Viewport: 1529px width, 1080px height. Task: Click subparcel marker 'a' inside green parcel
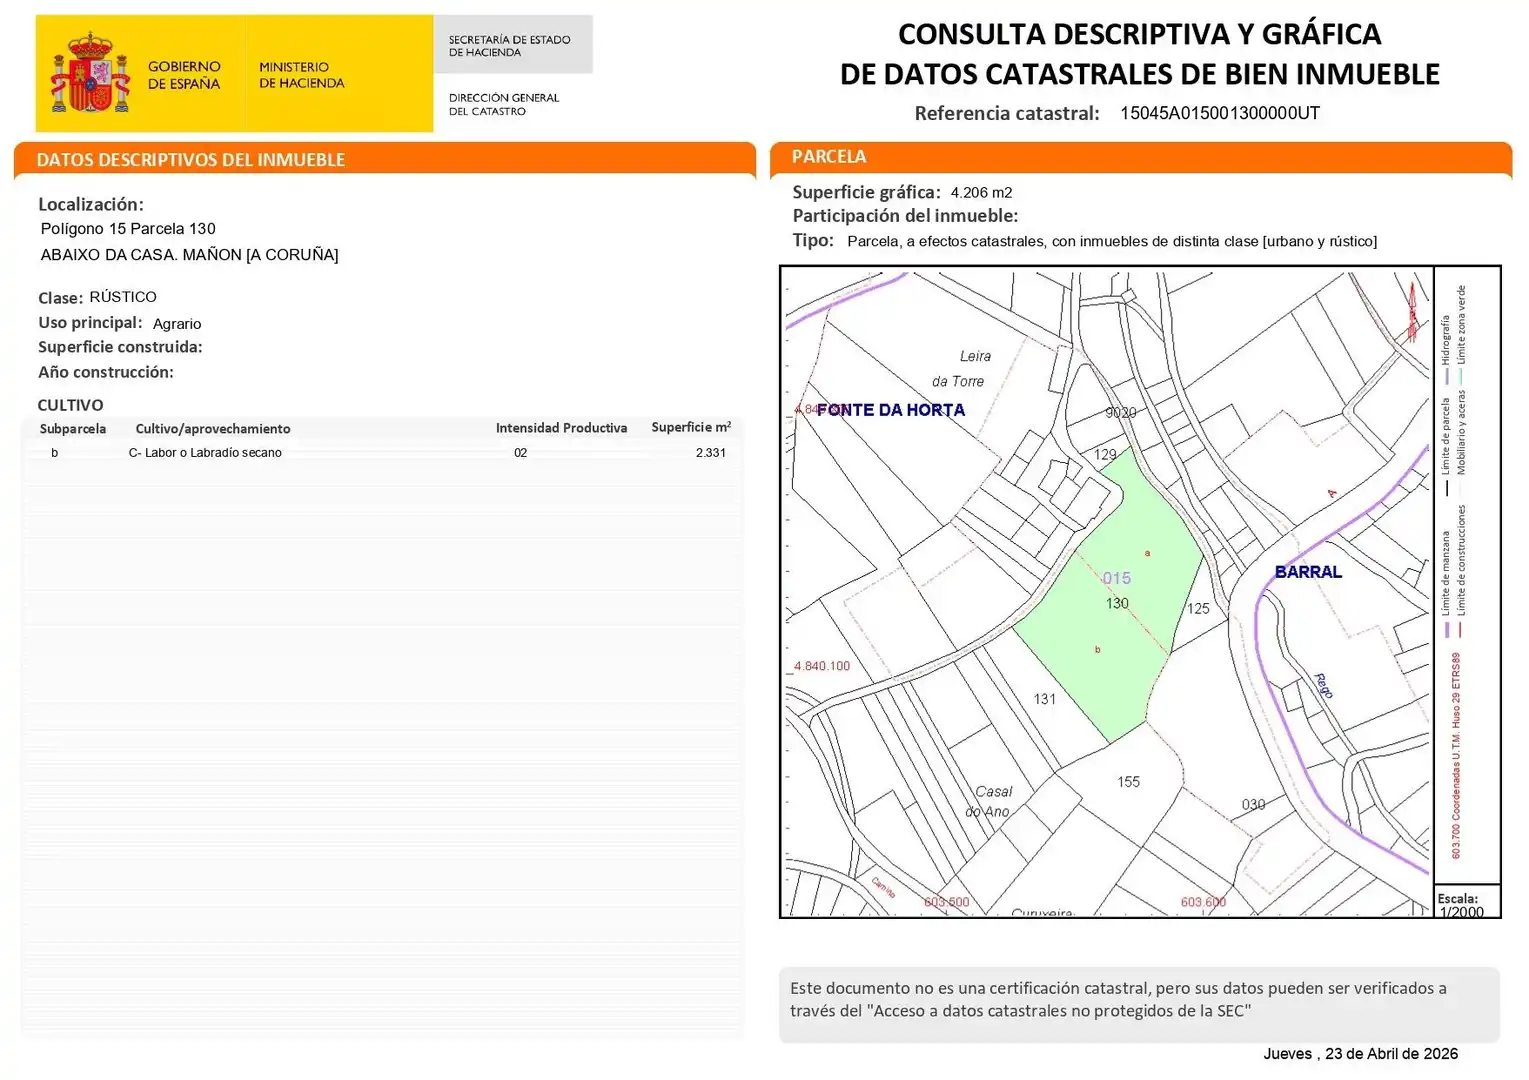(1147, 553)
